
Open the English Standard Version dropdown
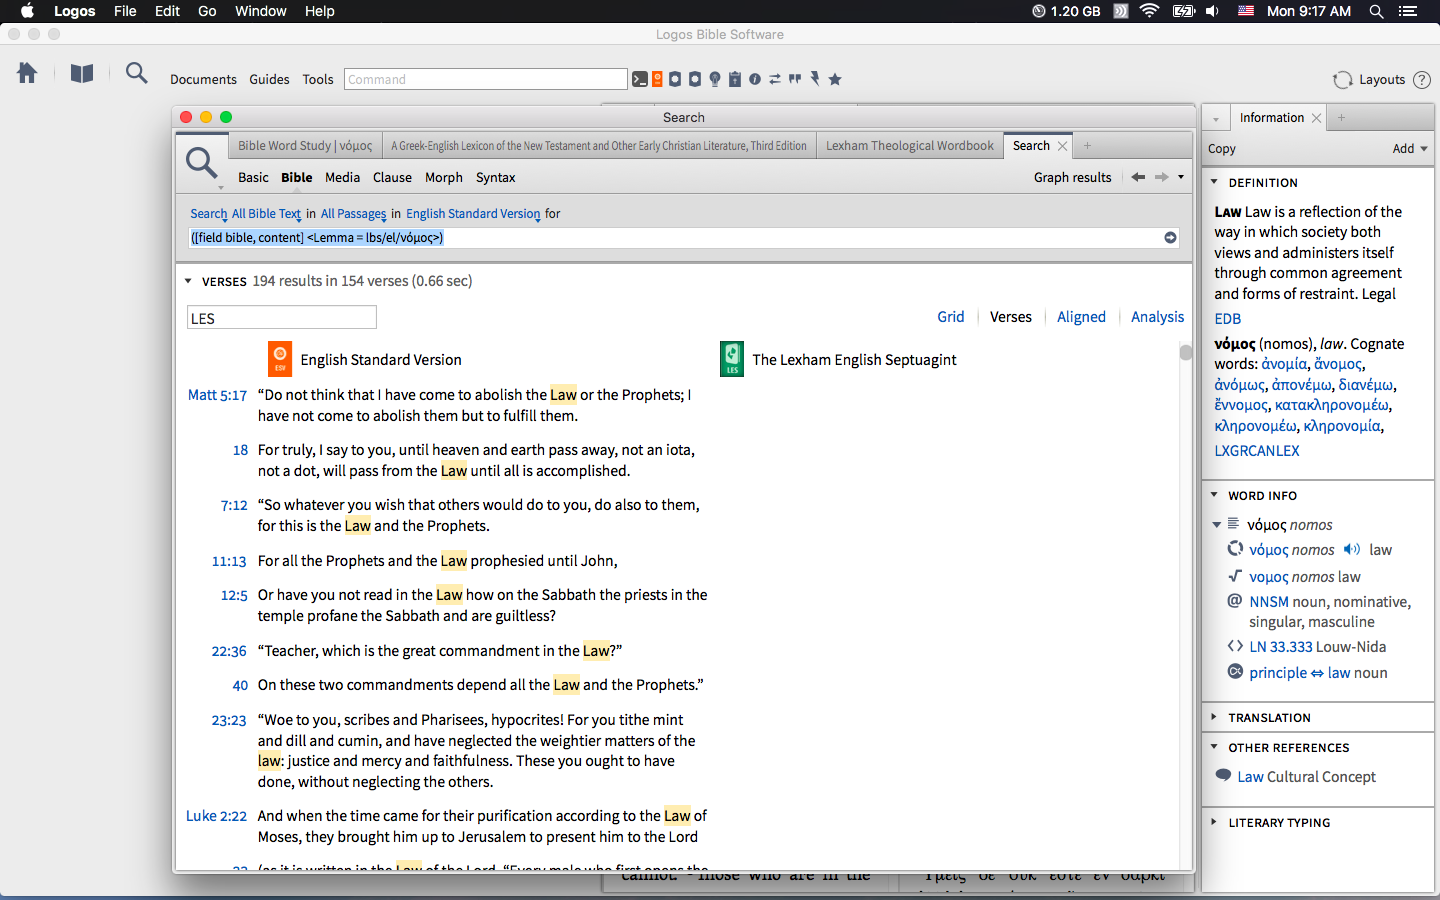point(473,214)
